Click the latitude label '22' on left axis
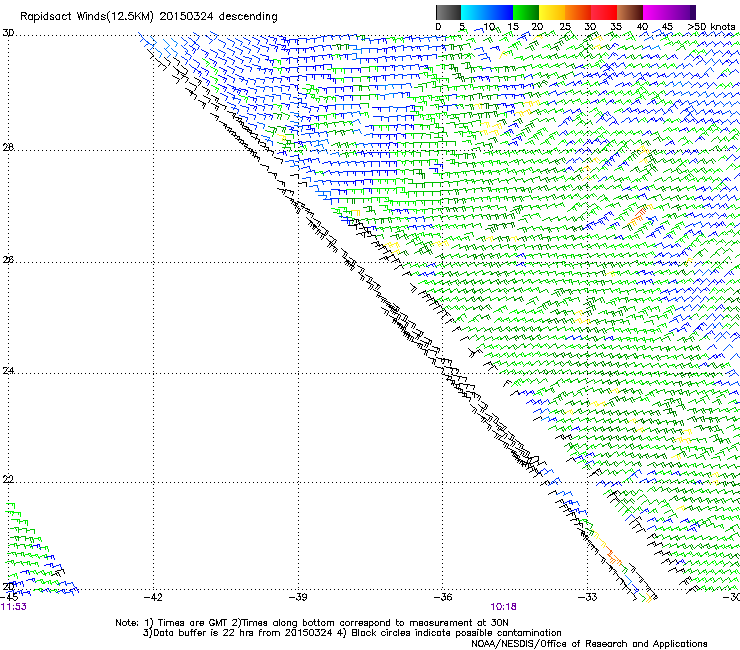 tap(8, 480)
